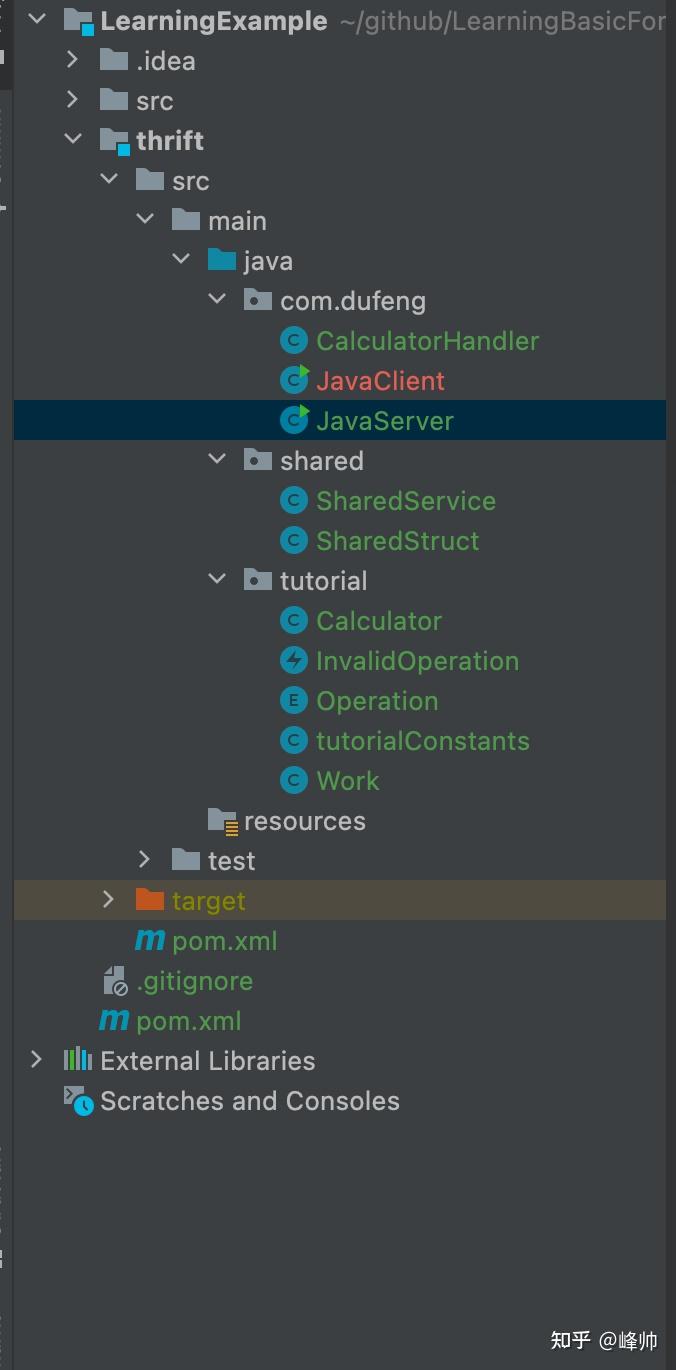
Task: Expand External Libraries node
Action: pyautogui.click(x=37, y=1060)
